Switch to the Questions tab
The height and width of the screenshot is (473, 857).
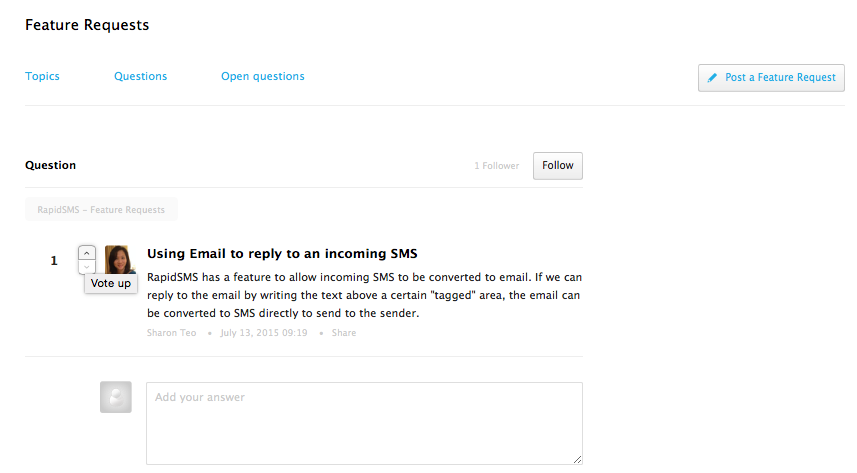pos(140,76)
